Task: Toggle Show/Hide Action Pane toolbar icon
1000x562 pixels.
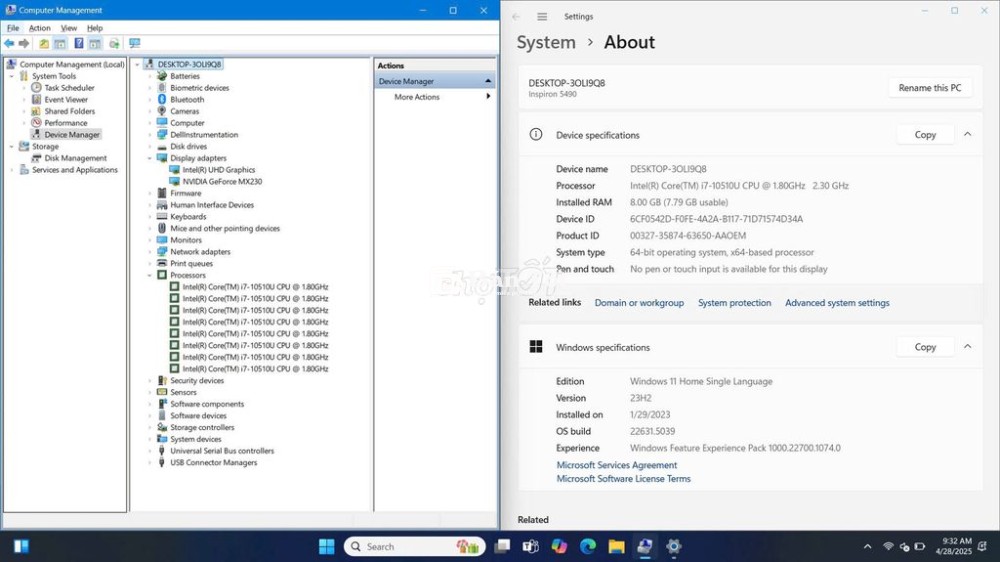Action: click(x=95, y=43)
